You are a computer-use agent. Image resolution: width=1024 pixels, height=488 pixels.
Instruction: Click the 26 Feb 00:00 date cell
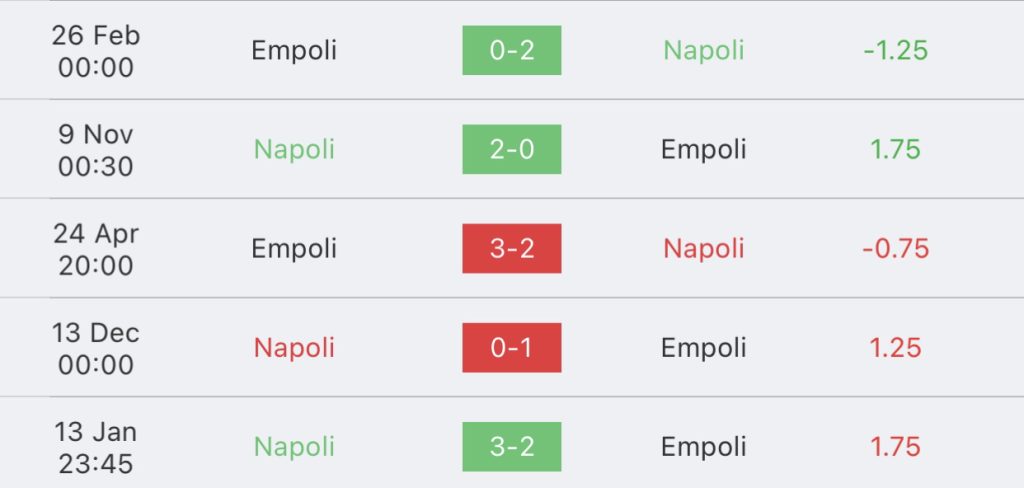tap(96, 51)
